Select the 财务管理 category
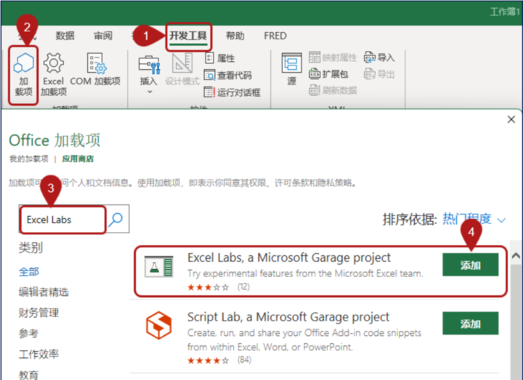Screen dimensions: 523x380 (x=39, y=313)
